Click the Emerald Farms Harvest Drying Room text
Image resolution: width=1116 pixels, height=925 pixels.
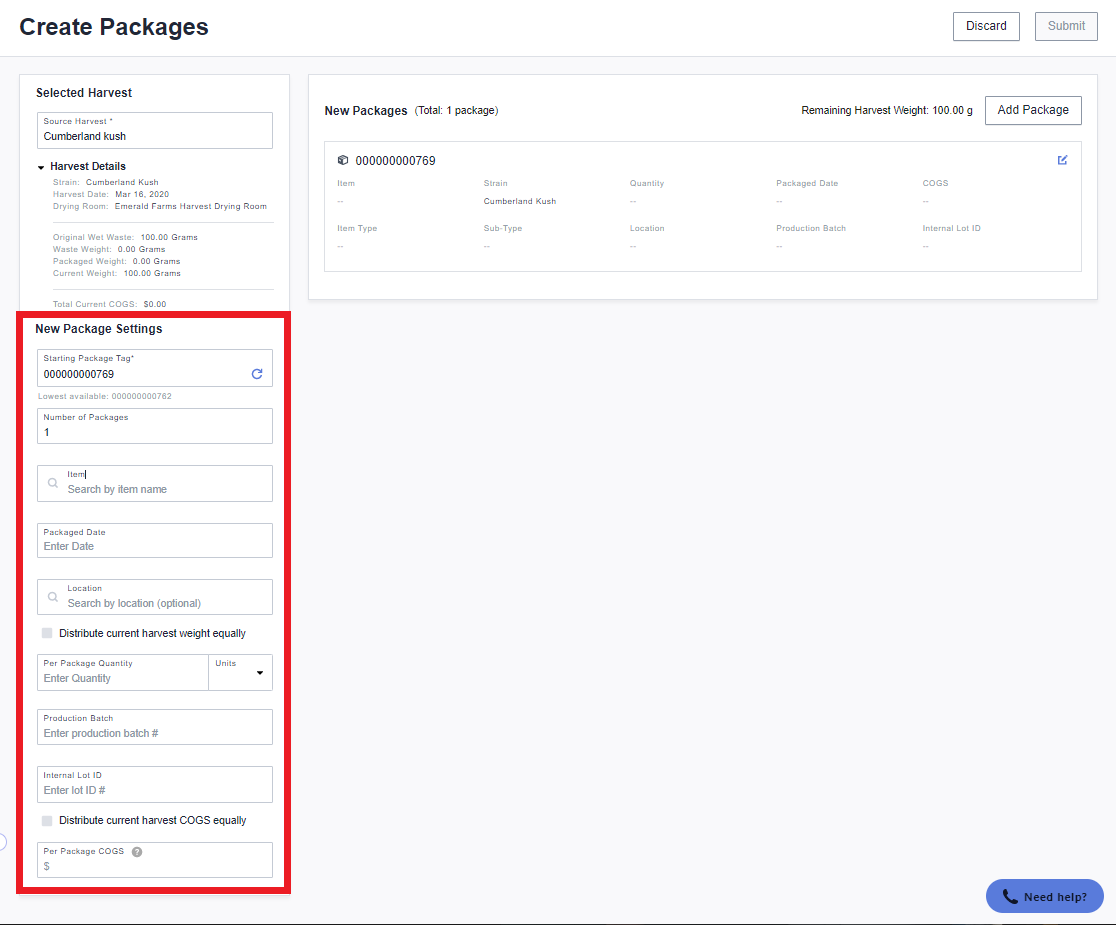(x=191, y=206)
